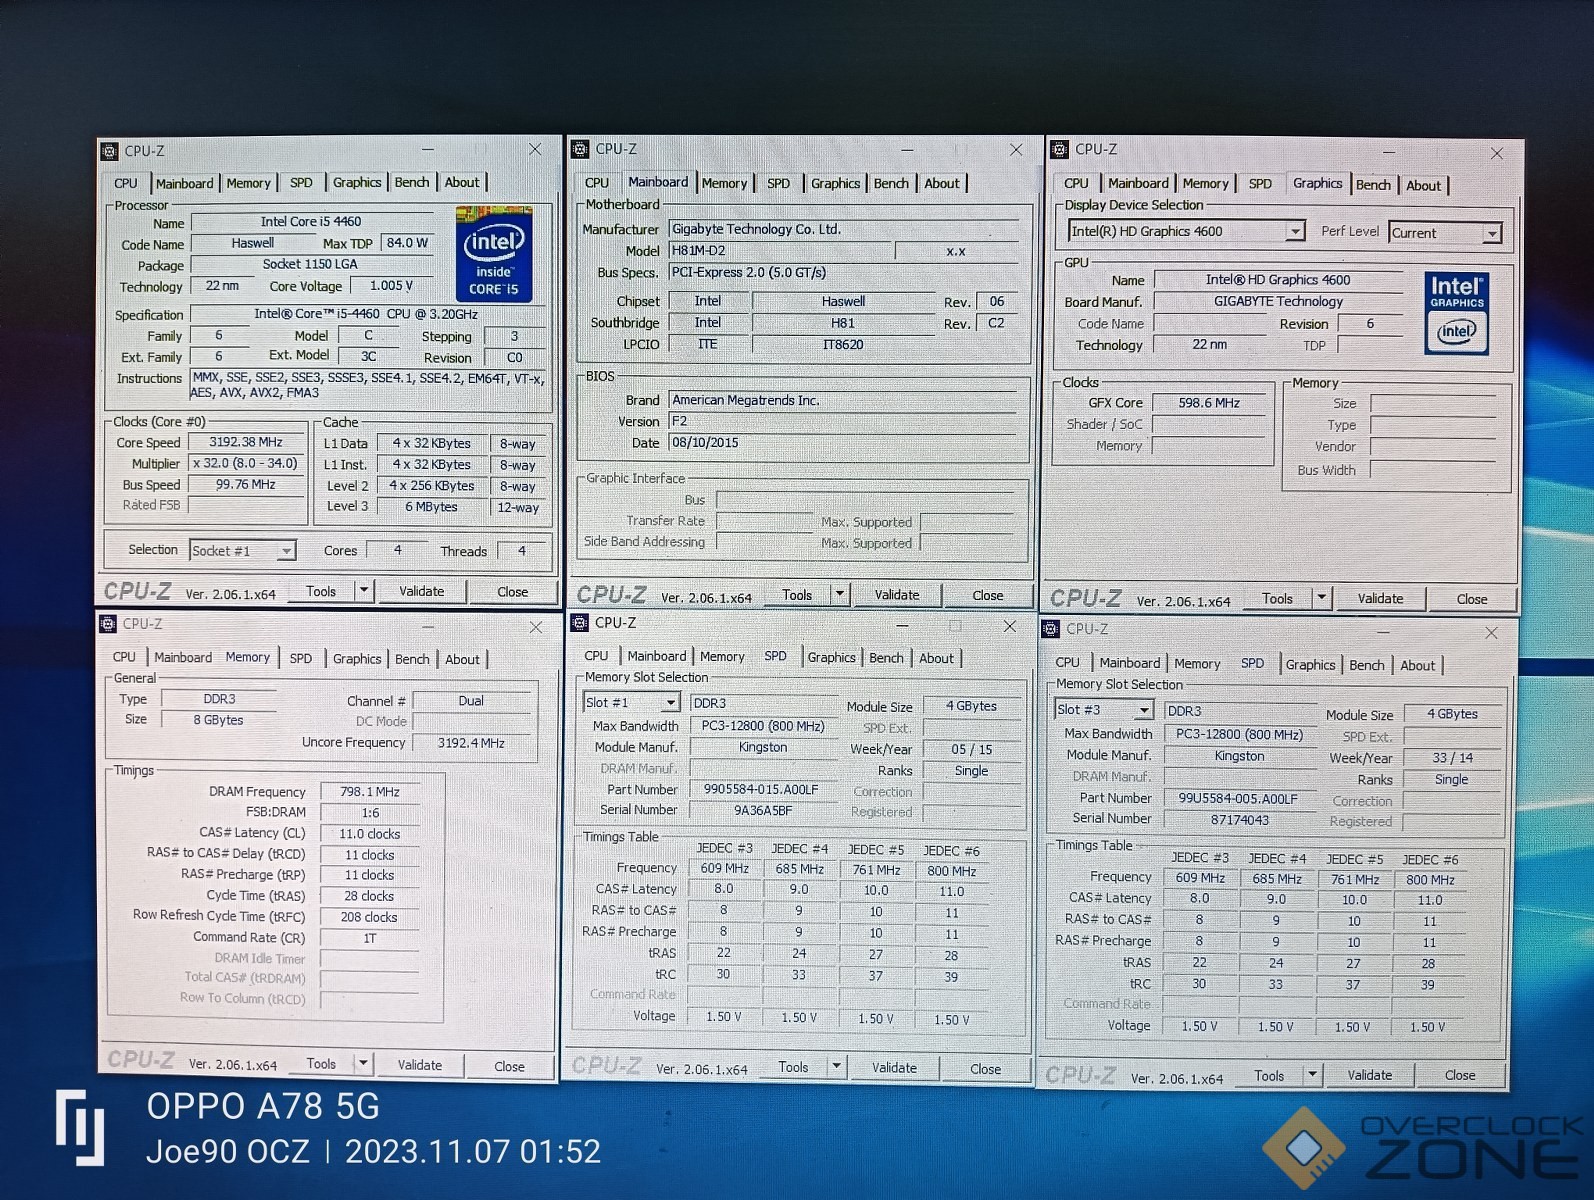1594x1200 pixels.
Task: Click Max TDP value 84.0 W
Action: (x=407, y=243)
